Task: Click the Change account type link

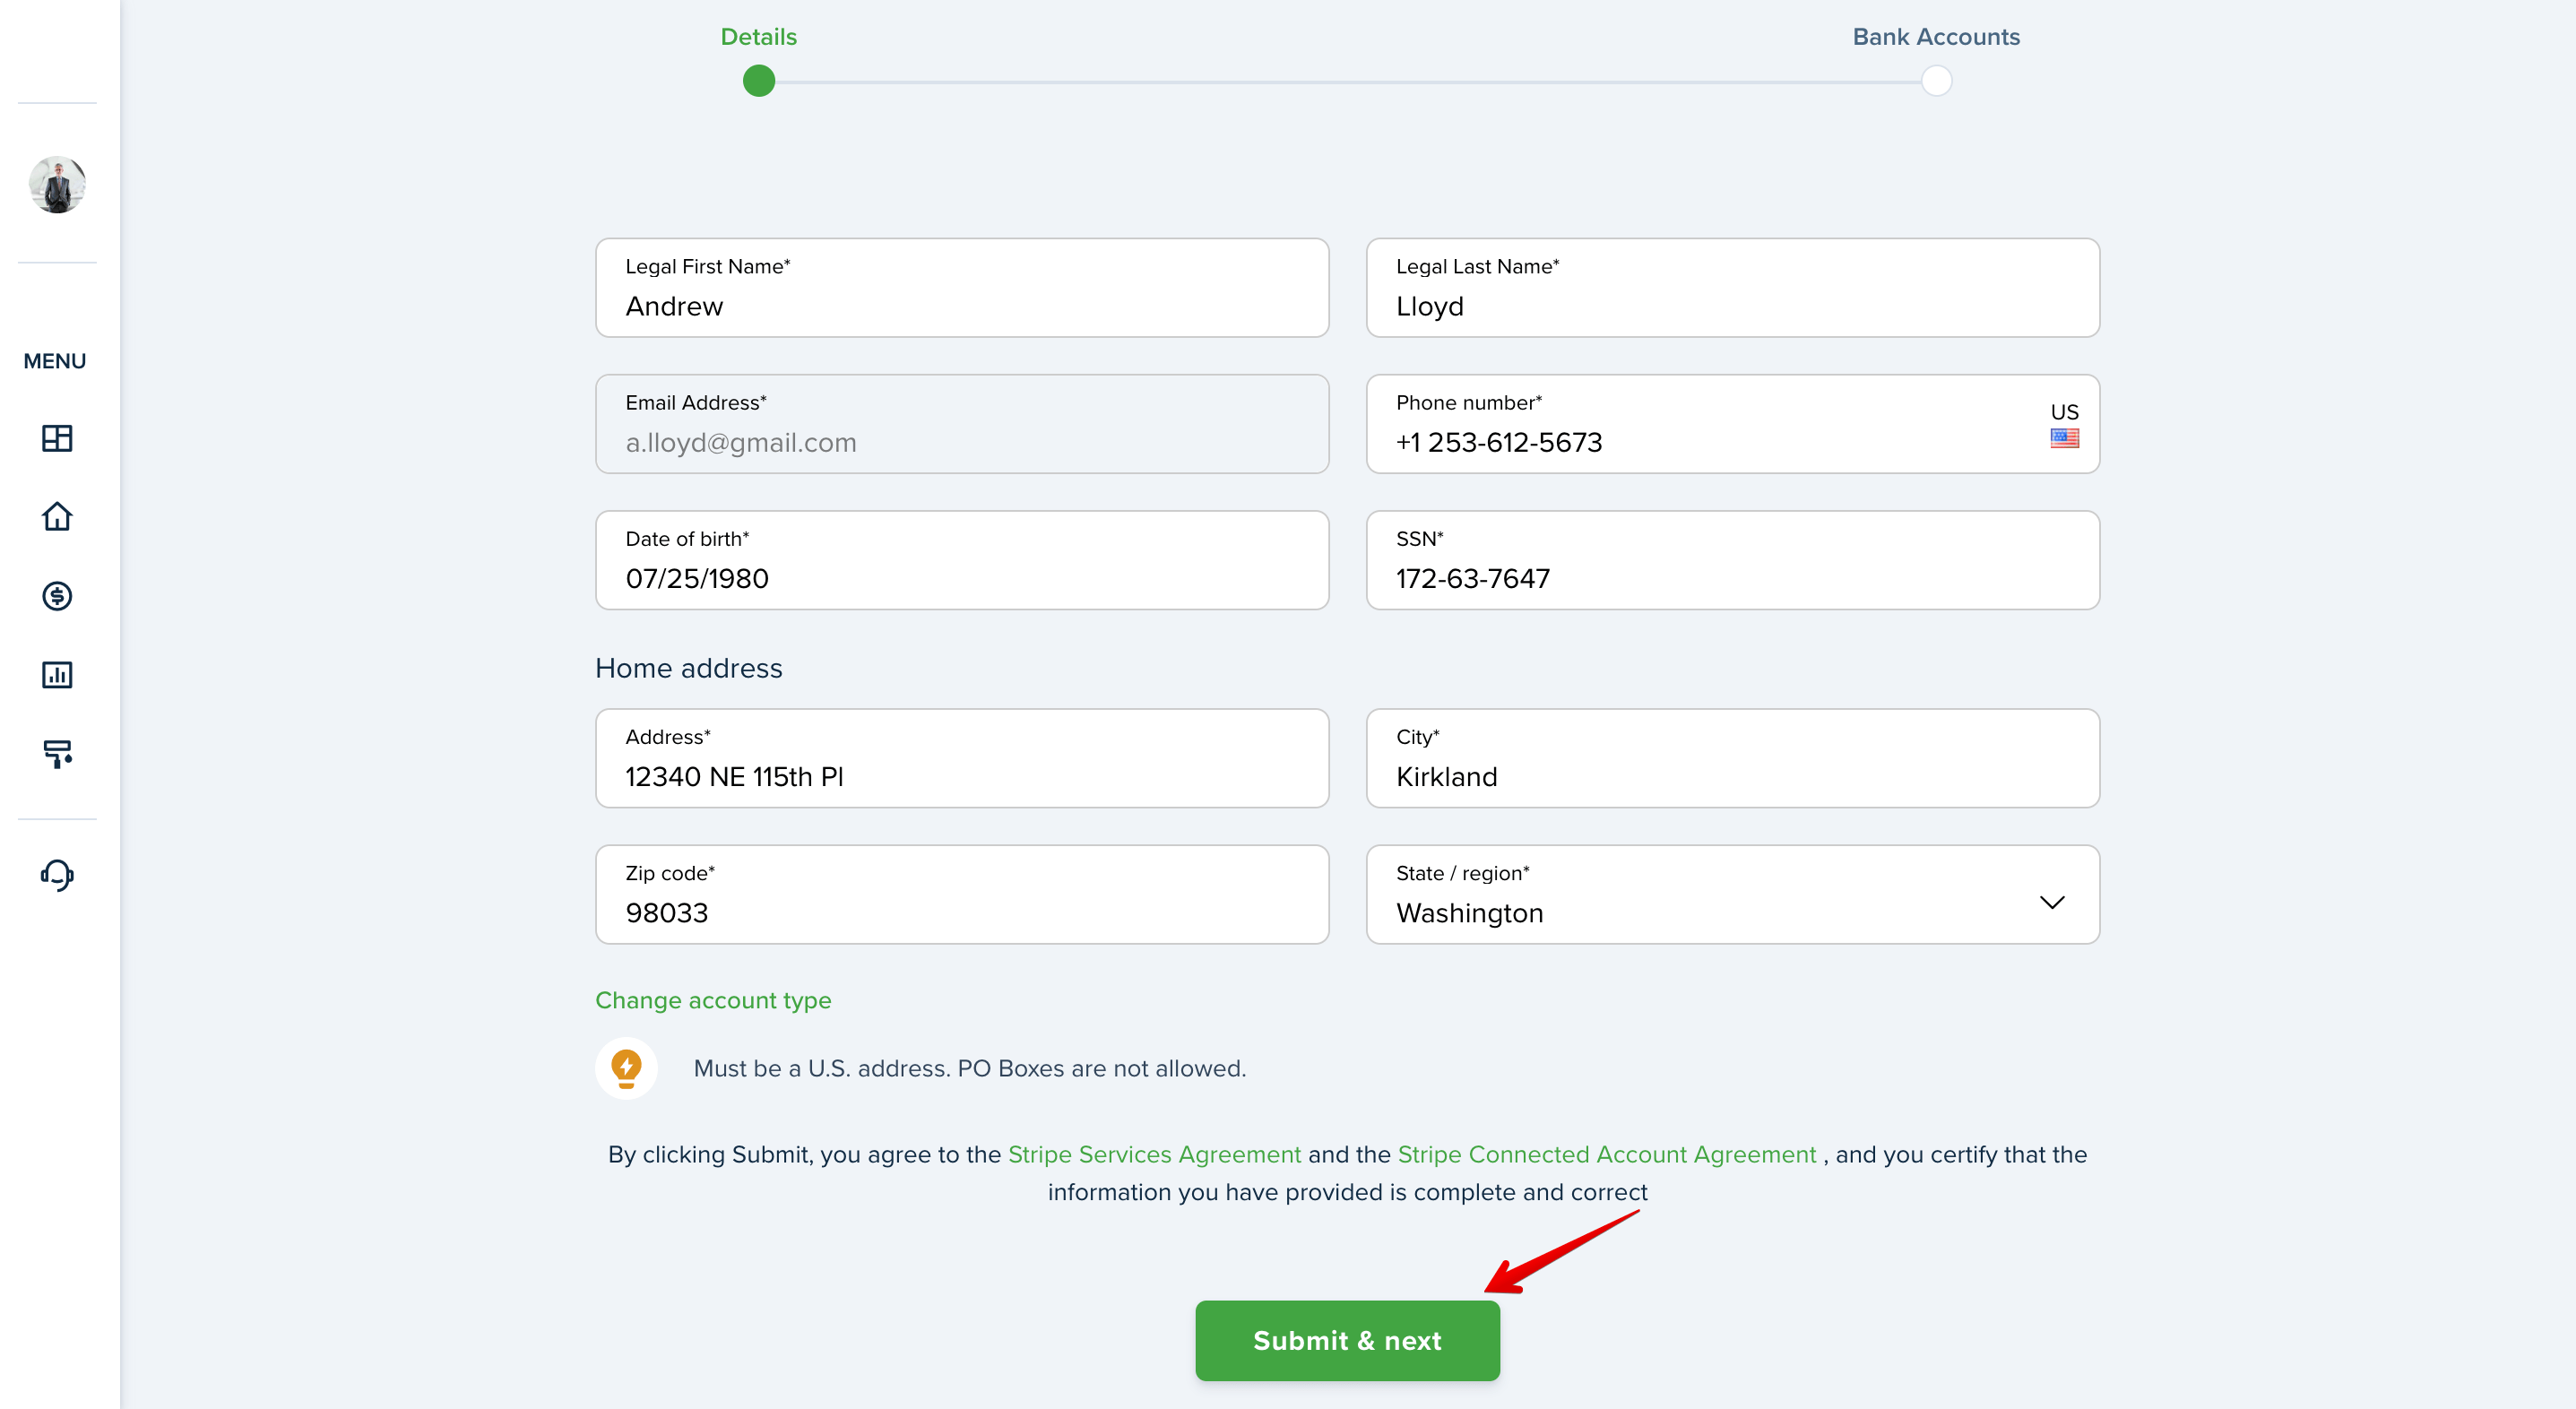Action: click(713, 1000)
